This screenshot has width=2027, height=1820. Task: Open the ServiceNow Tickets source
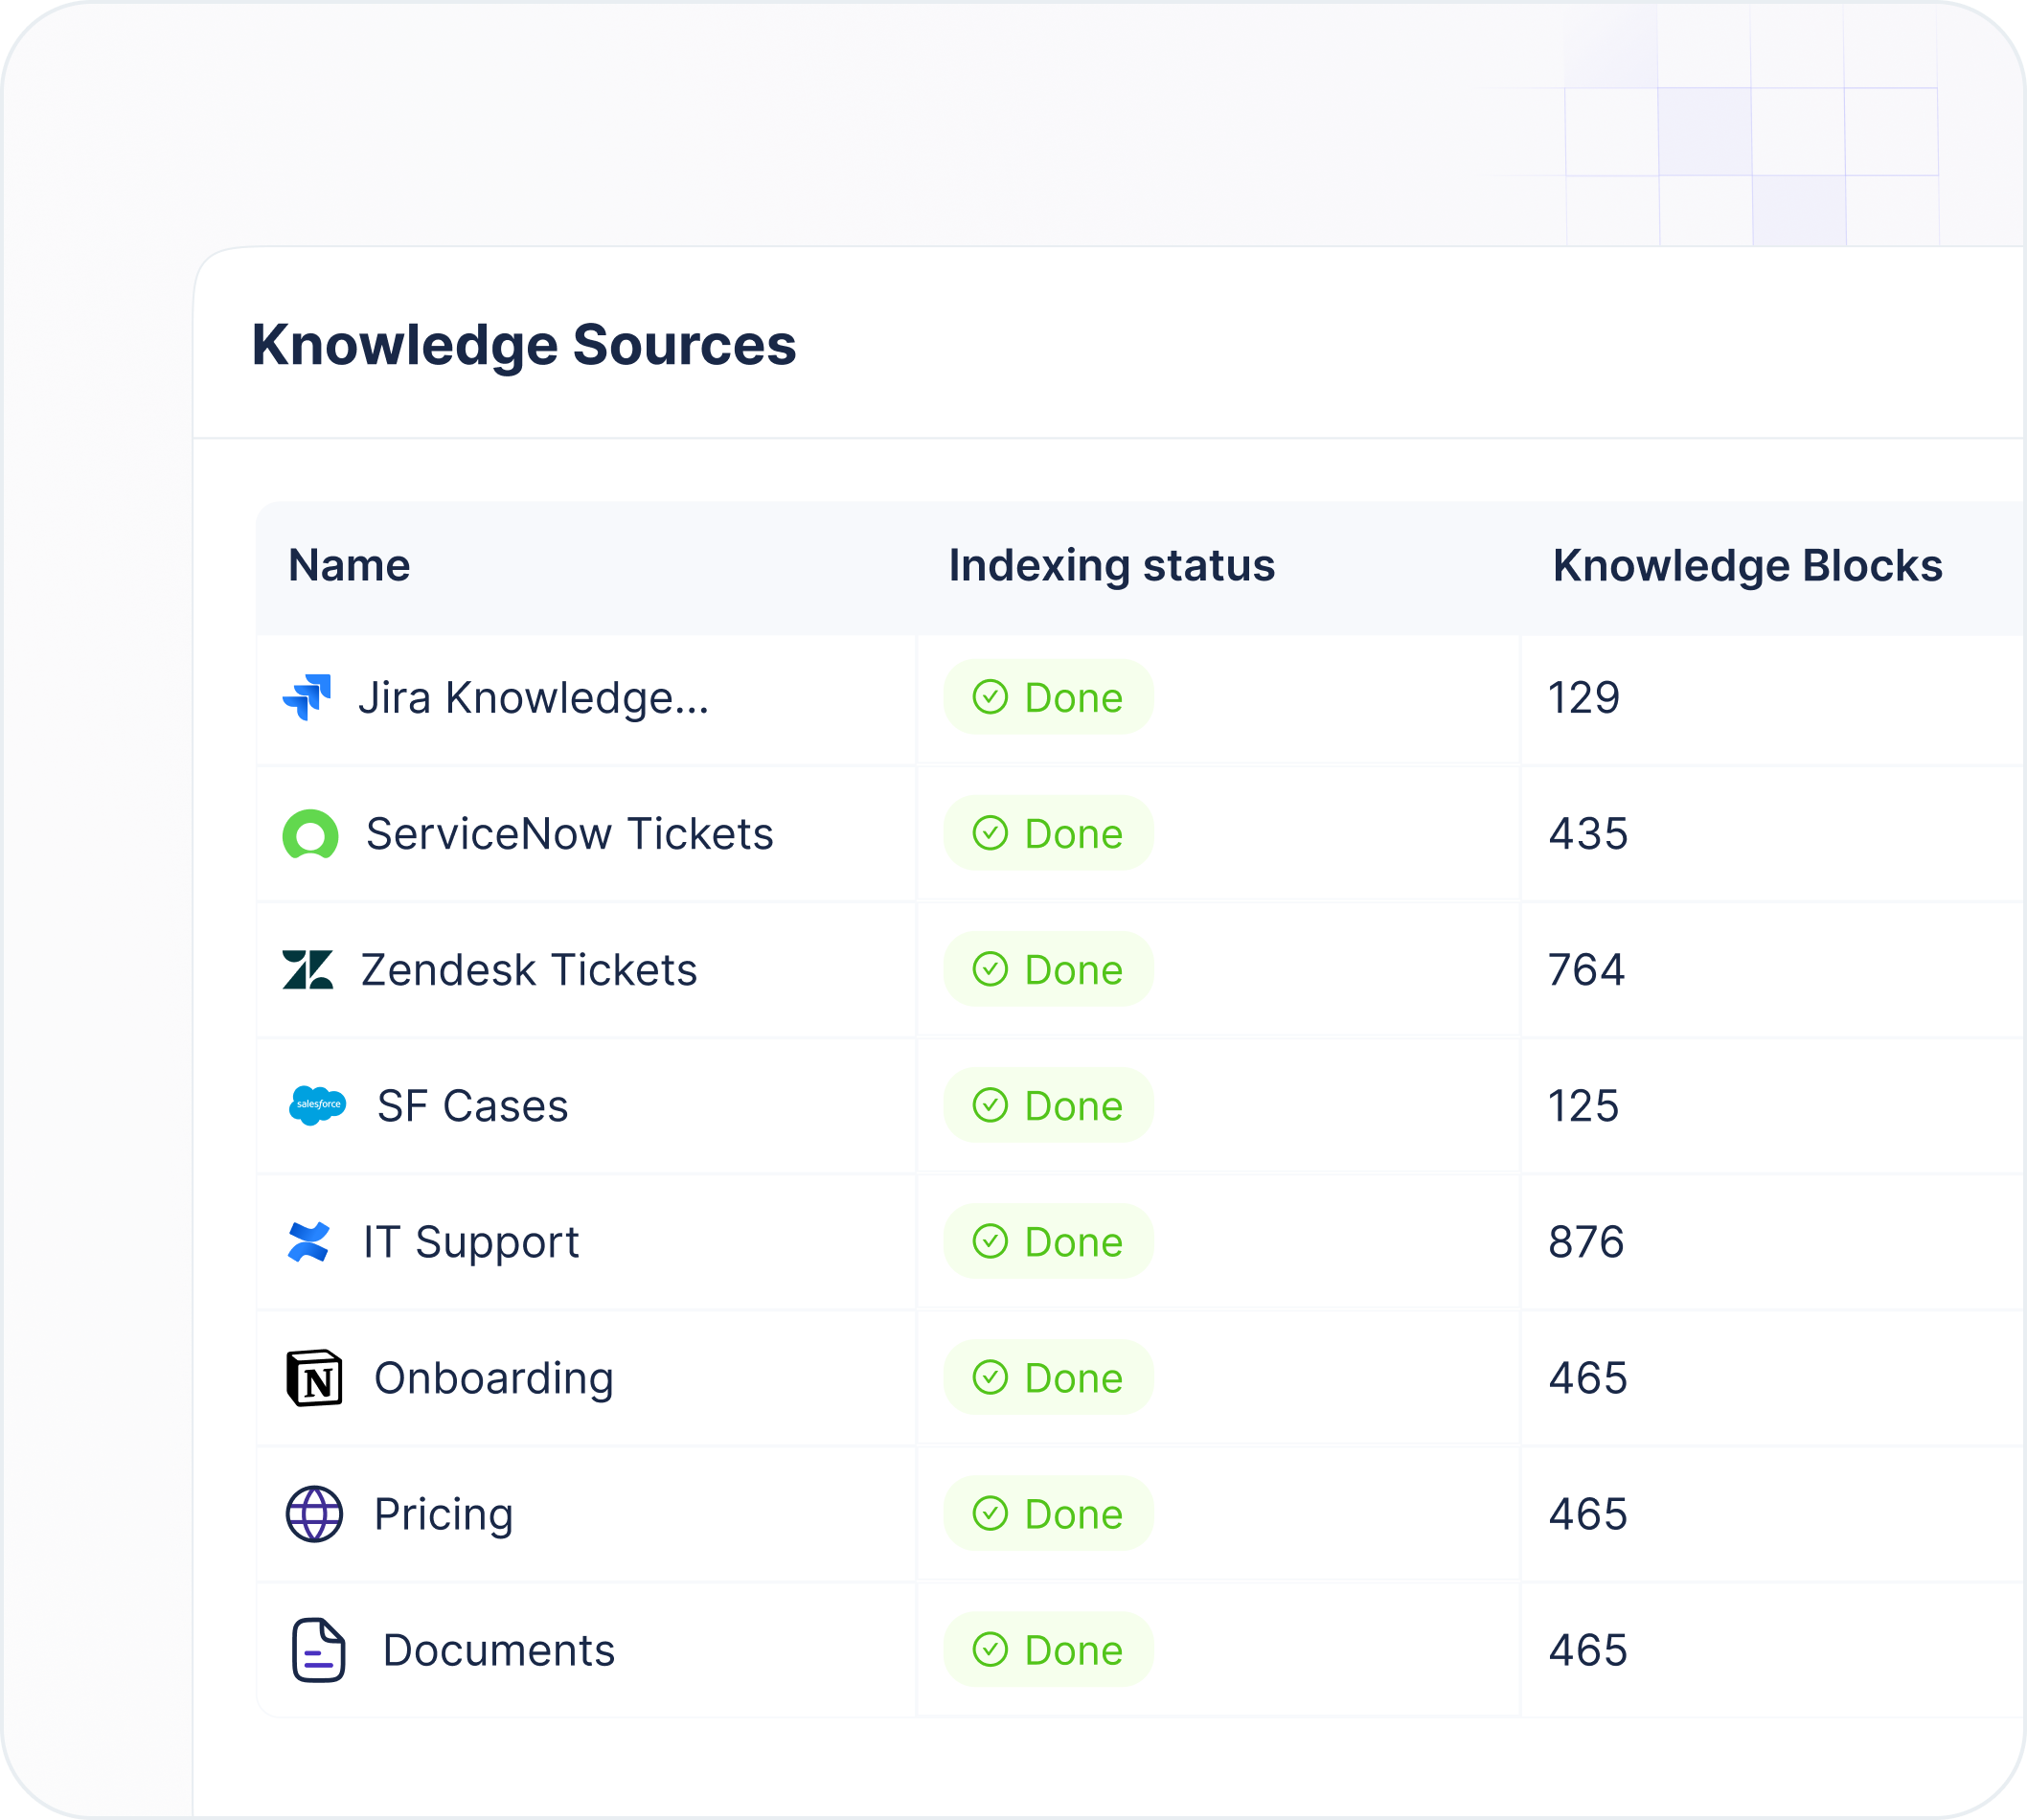(569, 834)
